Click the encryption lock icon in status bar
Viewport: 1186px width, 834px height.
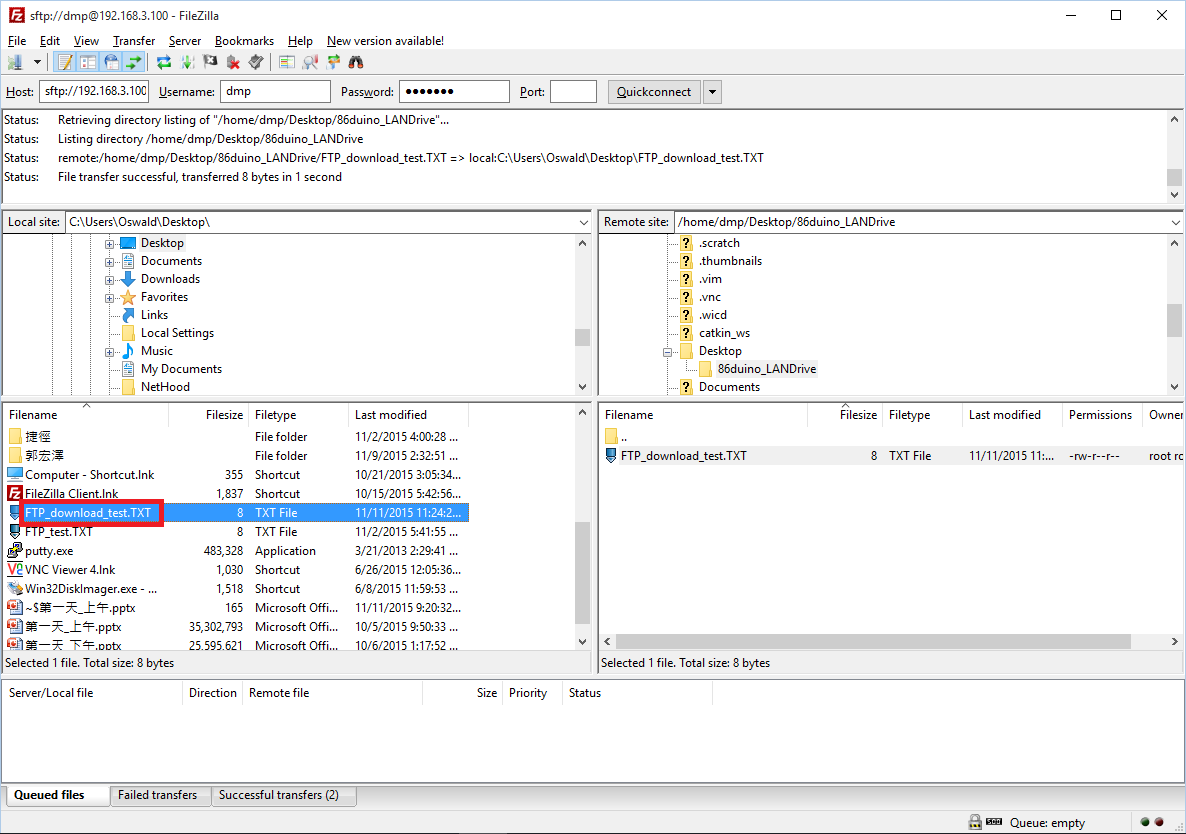click(x=975, y=822)
